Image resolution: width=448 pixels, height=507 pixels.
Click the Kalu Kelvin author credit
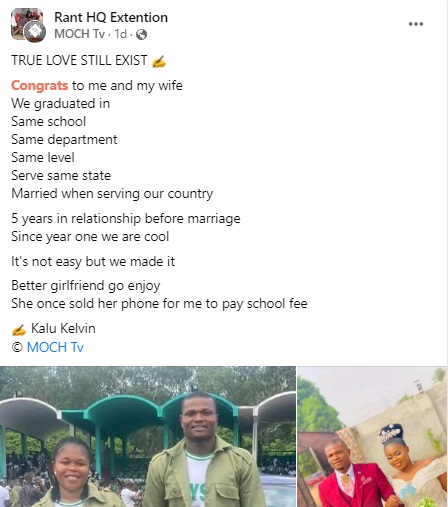63,329
